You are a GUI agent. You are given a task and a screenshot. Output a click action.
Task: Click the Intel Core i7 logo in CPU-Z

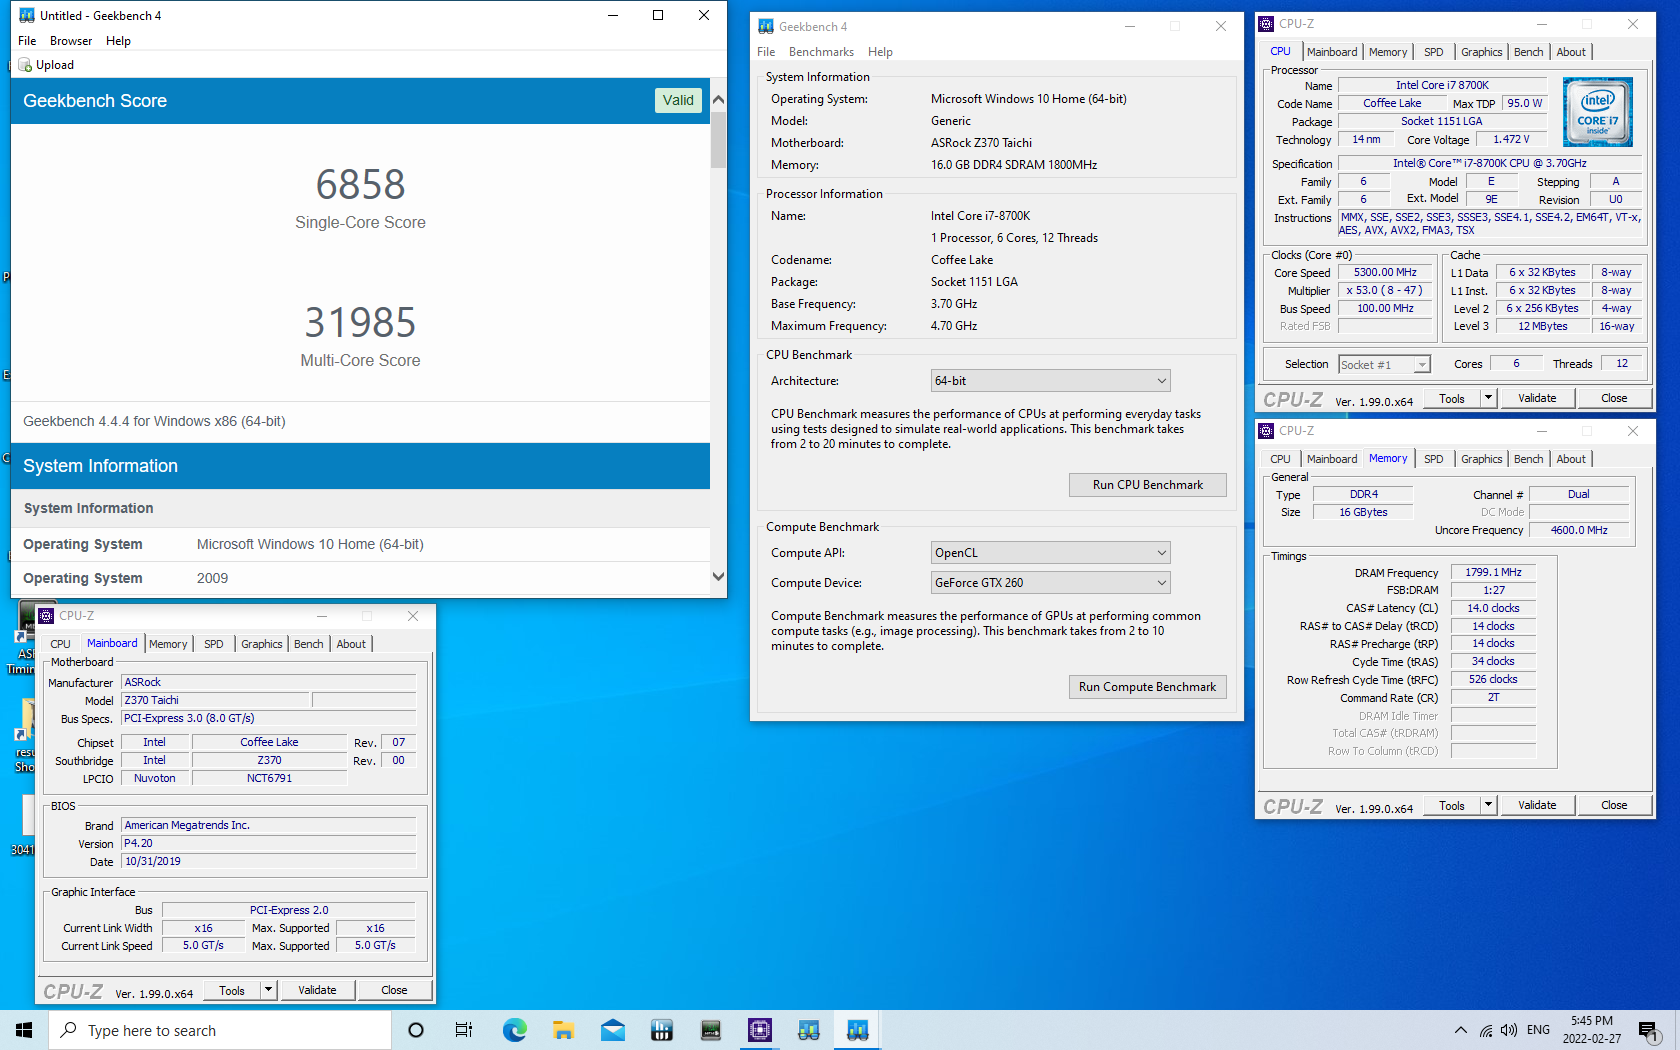(1598, 111)
